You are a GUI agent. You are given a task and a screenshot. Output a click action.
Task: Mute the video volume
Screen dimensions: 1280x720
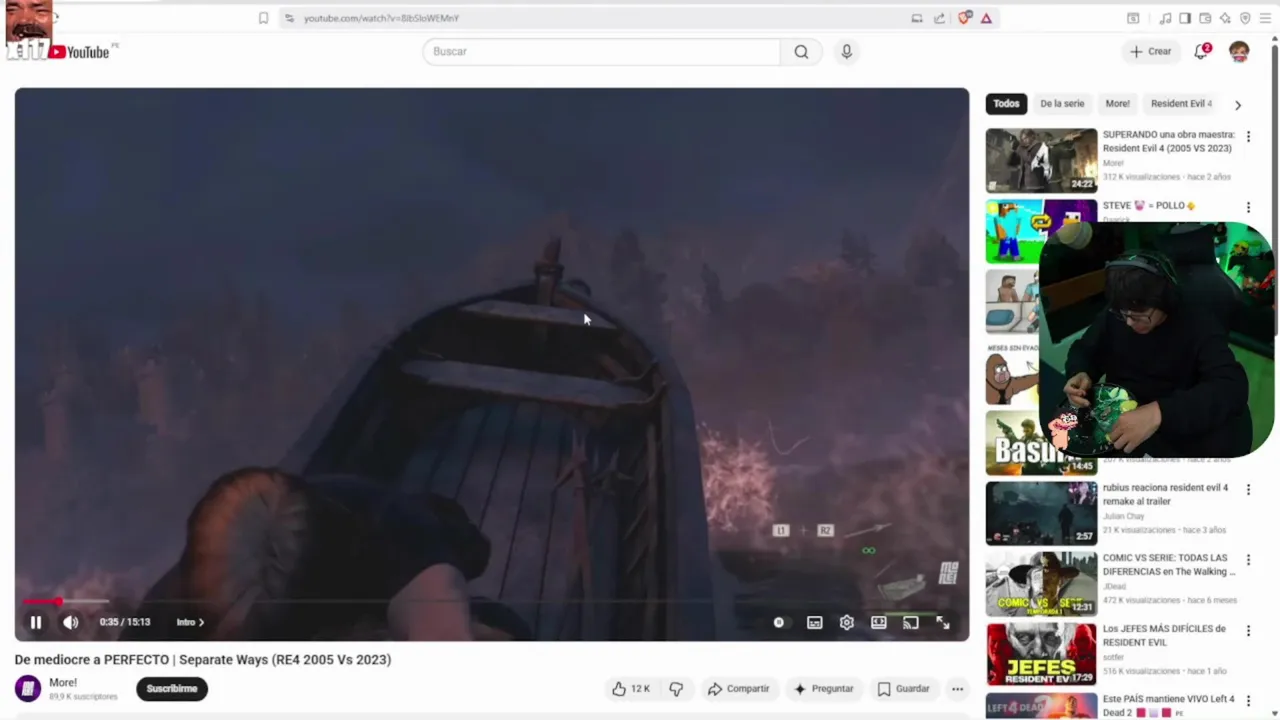[71, 622]
